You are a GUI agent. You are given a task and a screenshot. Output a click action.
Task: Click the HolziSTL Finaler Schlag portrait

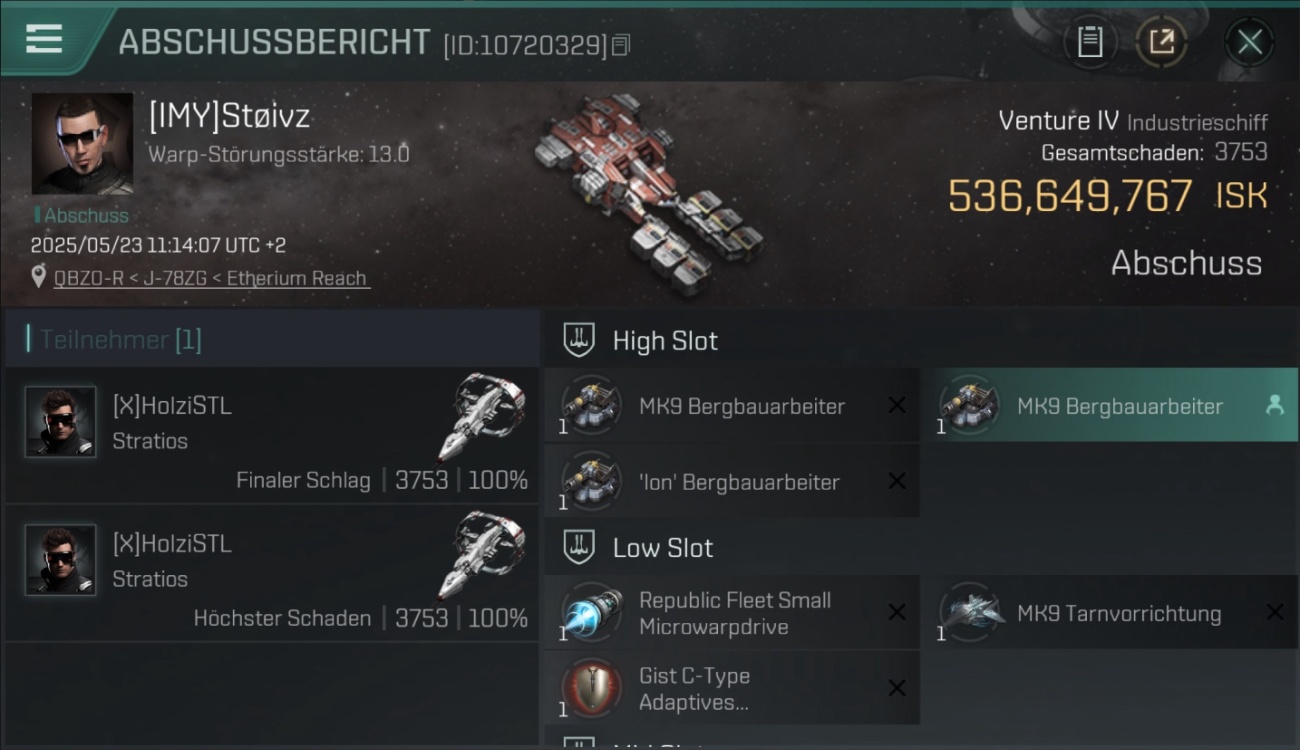point(60,422)
